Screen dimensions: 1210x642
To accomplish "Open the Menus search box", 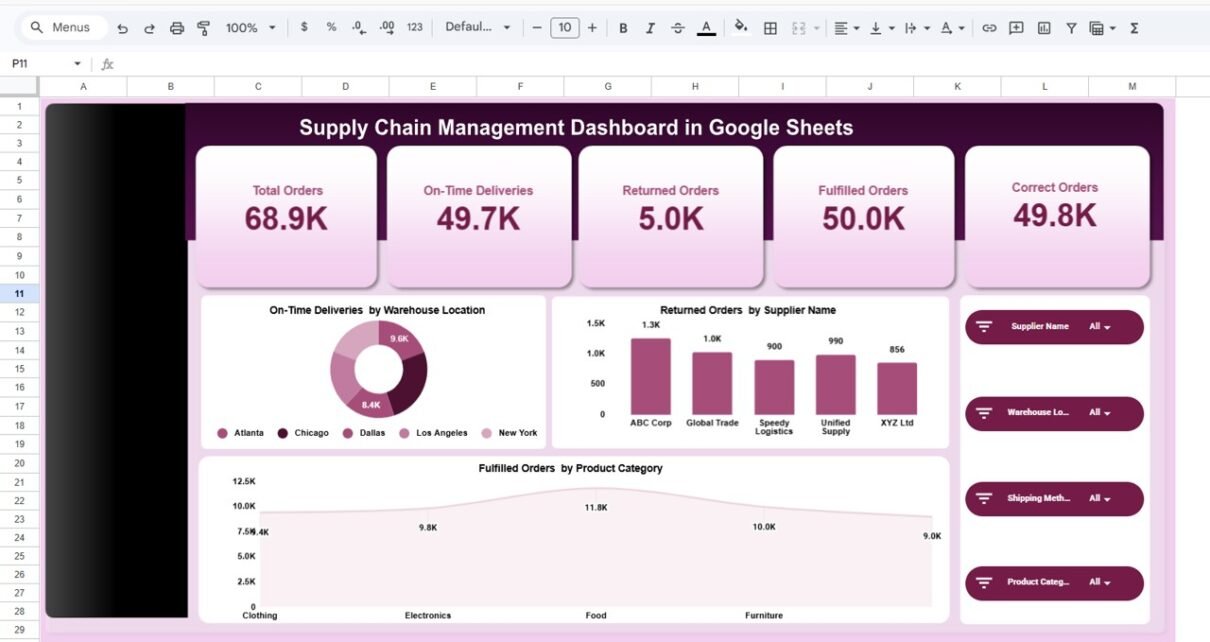I will pyautogui.click(x=60, y=28).
